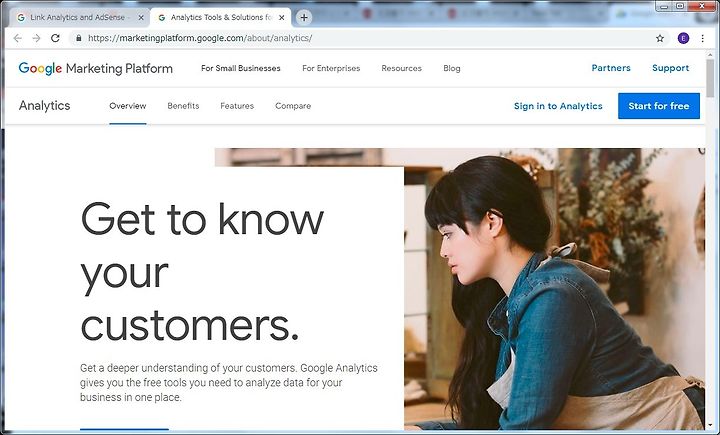Click Sign in to Analytics
The width and height of the screenshot is (720, 435).
[558, 106]
